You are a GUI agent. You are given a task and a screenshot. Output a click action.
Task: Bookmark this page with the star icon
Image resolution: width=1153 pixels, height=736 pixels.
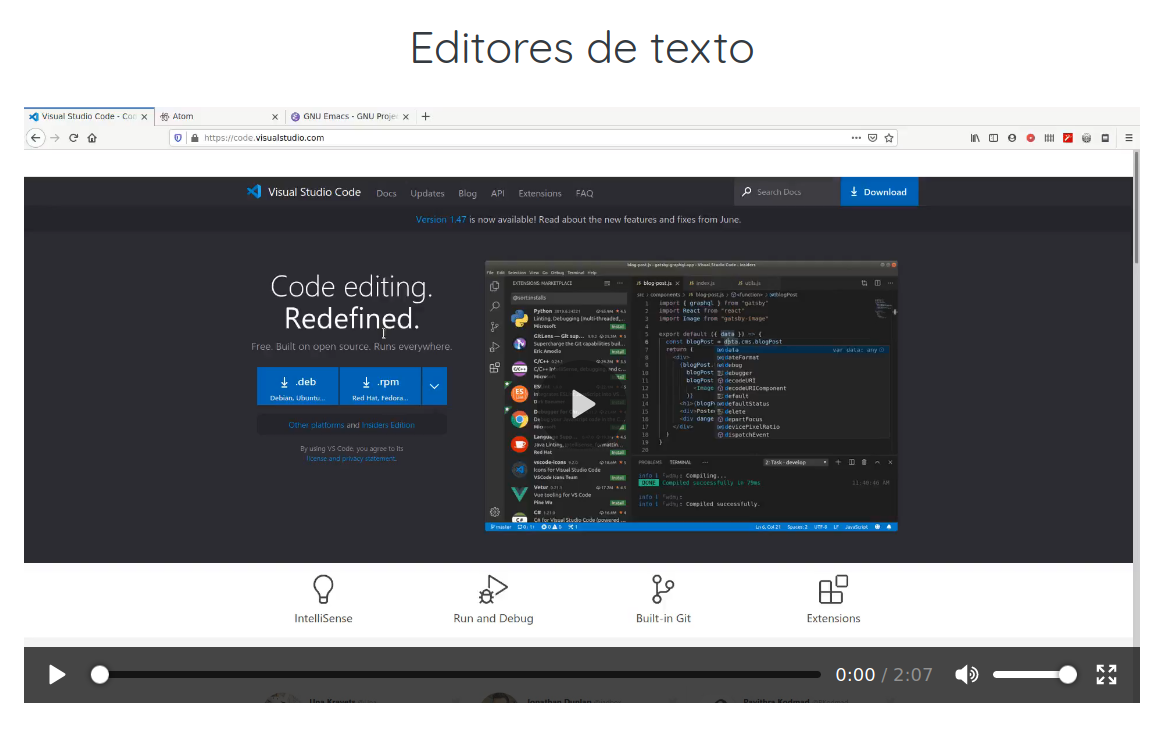coord(889,137)
